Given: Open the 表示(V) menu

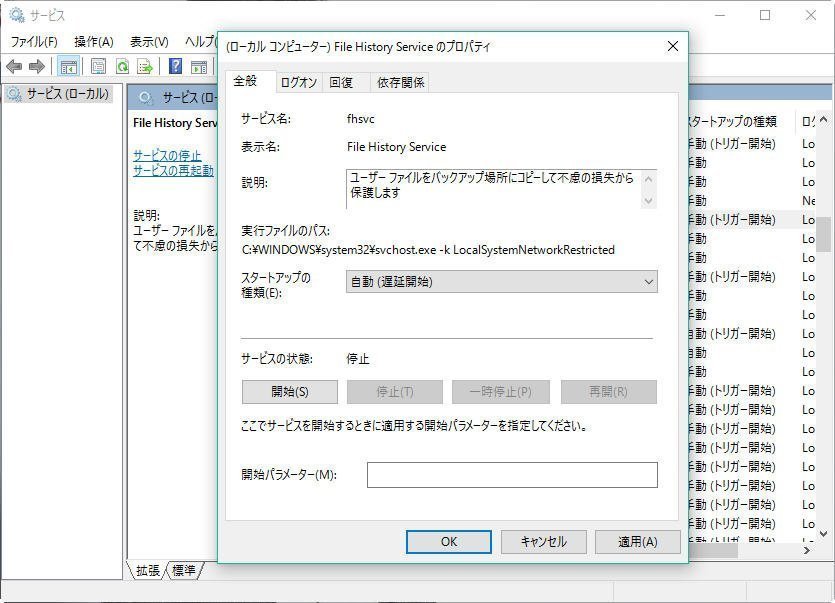Looking at the screenshot, I should (x=149, y=42).
